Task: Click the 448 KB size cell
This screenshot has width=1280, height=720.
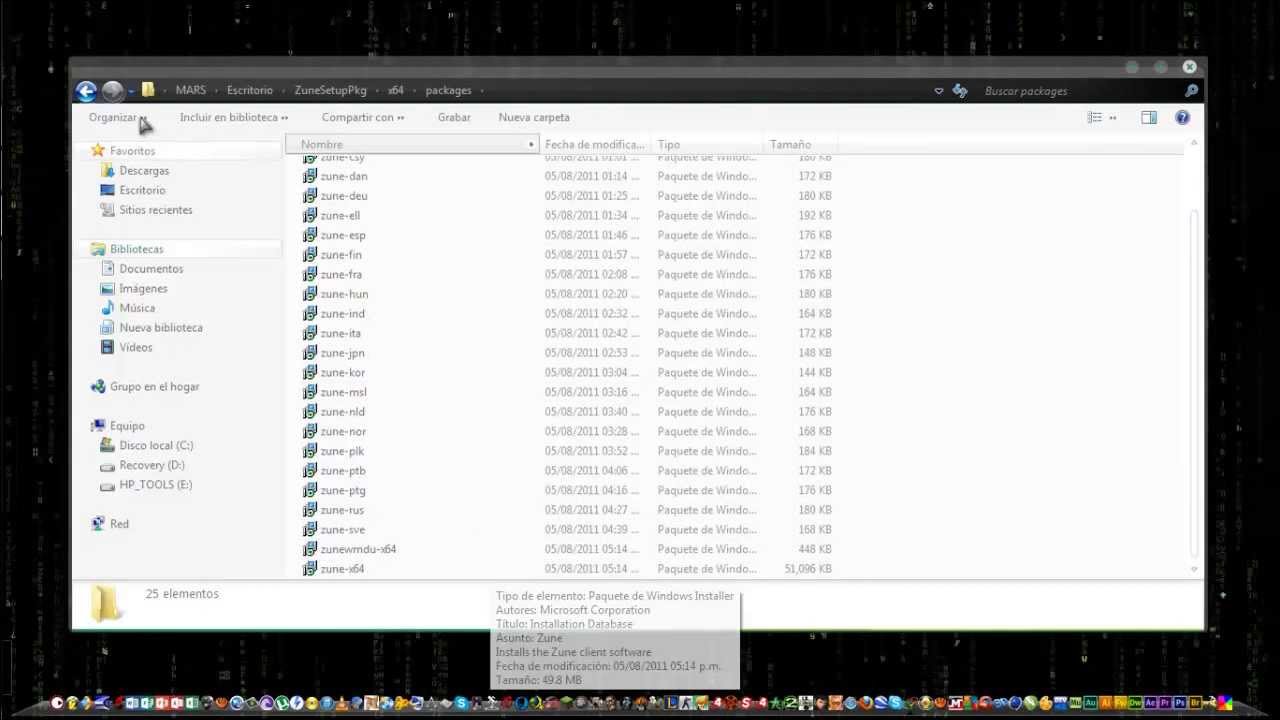Action: [x=815, y=549]
